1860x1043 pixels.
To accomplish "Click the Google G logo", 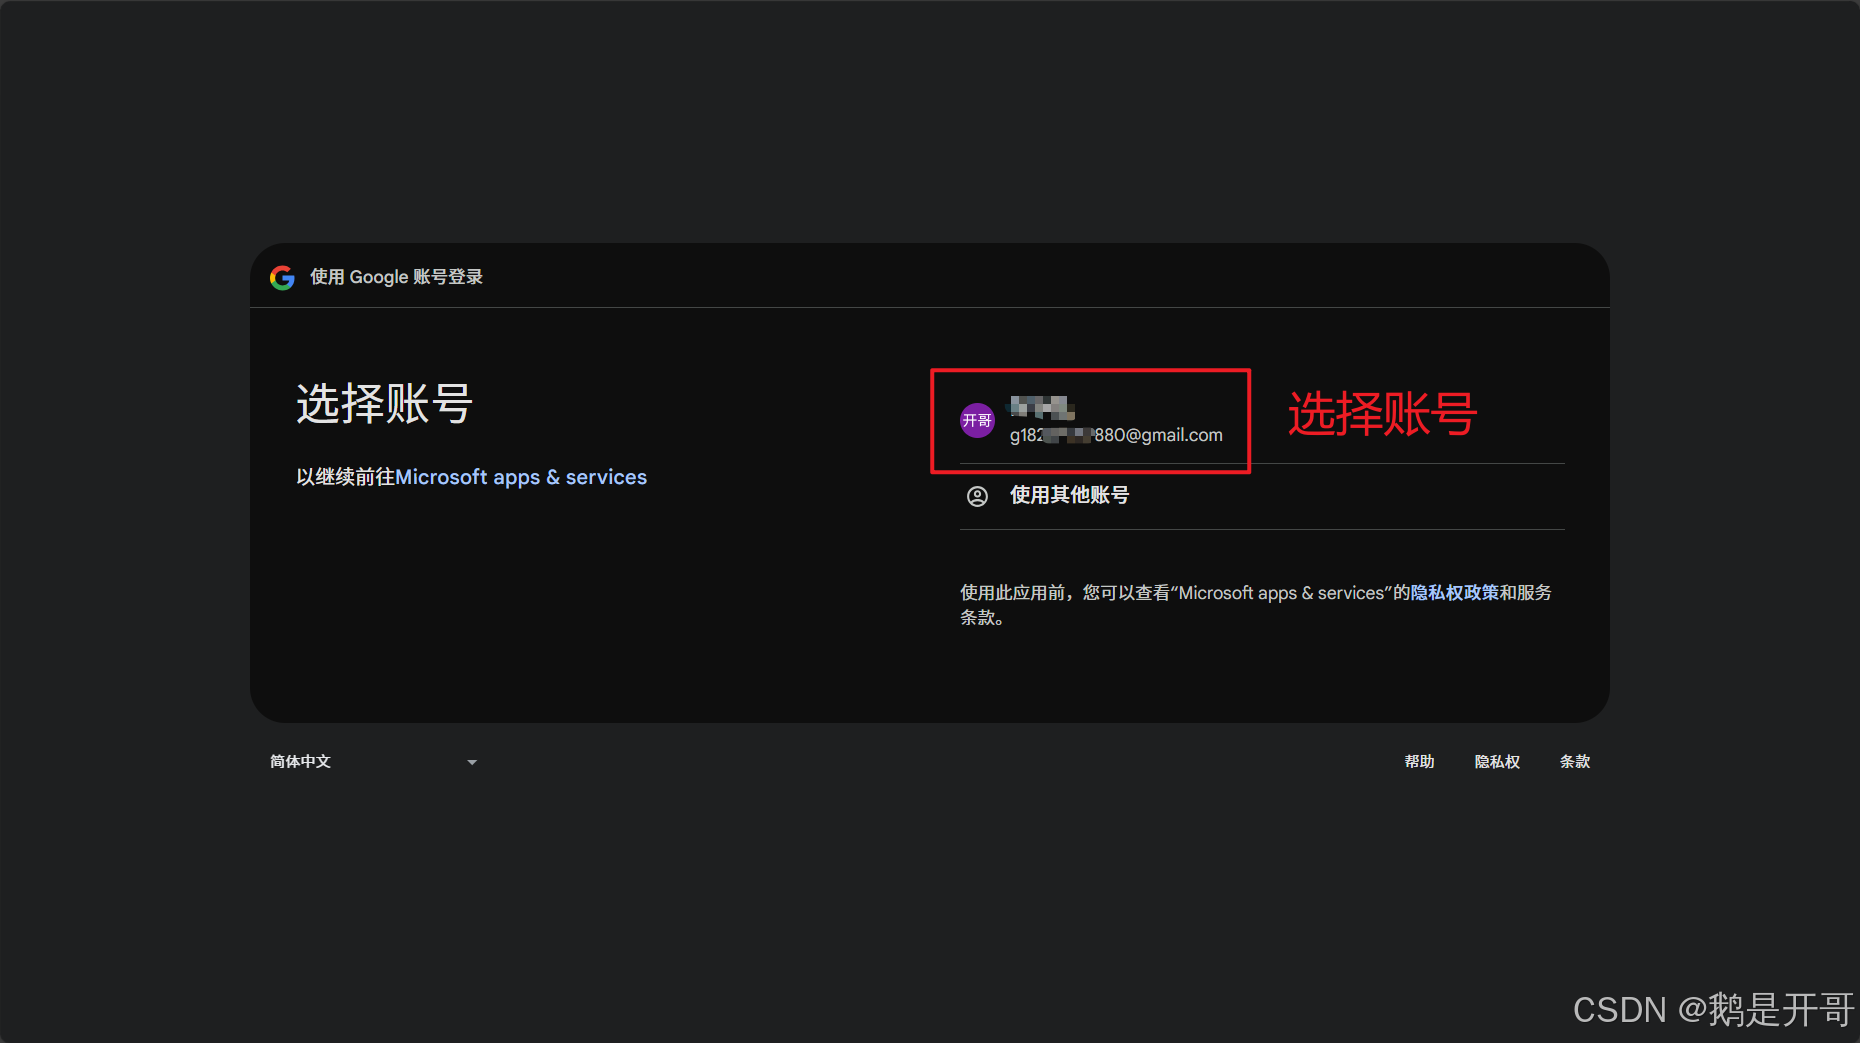I will (283, 277).
